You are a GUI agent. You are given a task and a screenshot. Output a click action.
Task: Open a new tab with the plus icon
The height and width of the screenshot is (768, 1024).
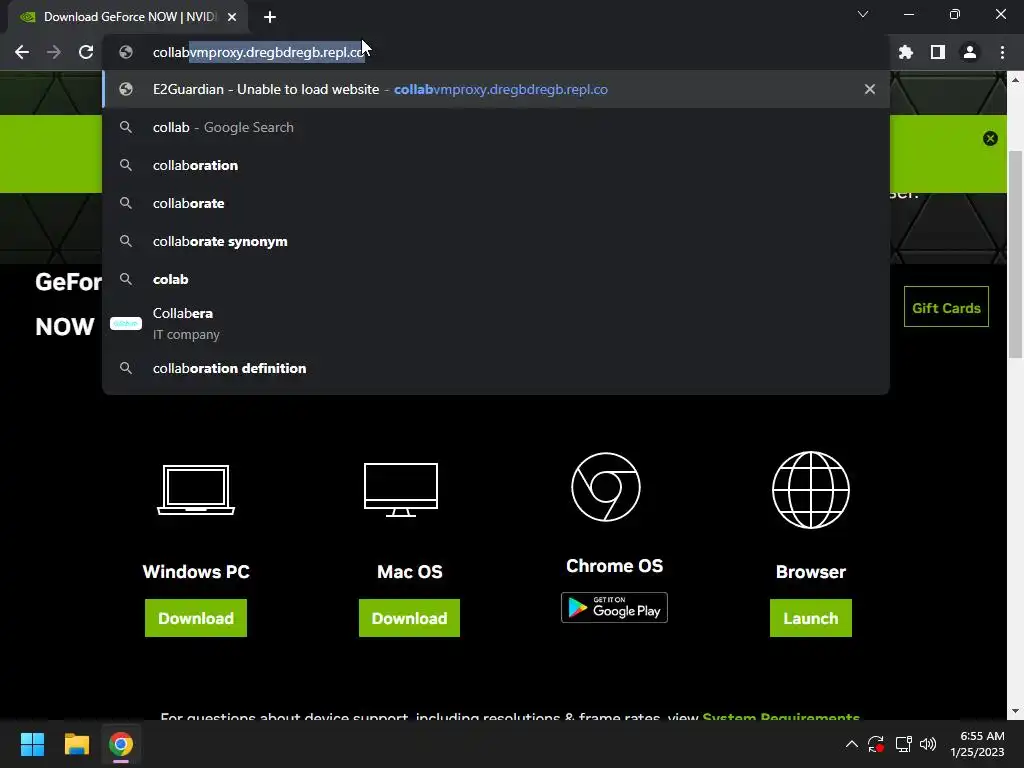click(270, 17)
